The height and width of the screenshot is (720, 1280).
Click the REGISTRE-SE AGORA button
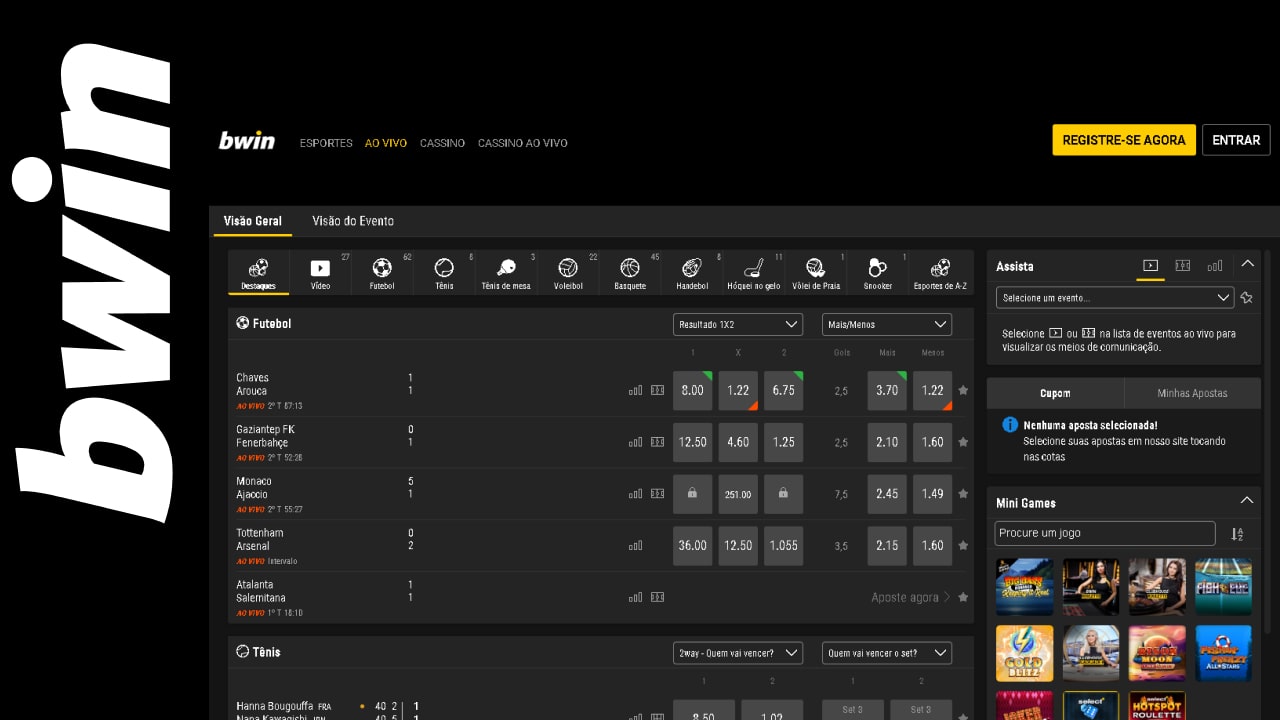pos(1123,140)
